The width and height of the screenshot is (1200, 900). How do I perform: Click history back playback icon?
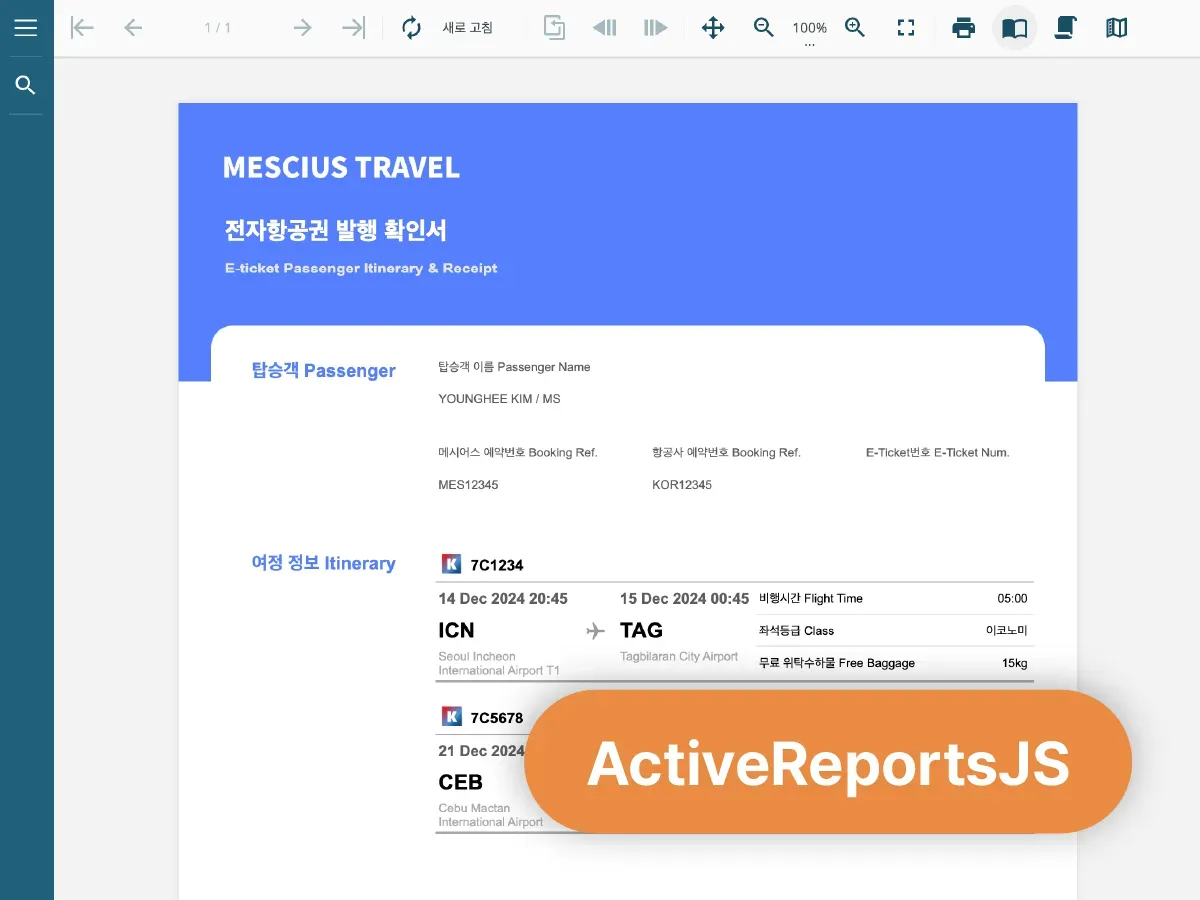pos(605,28)
